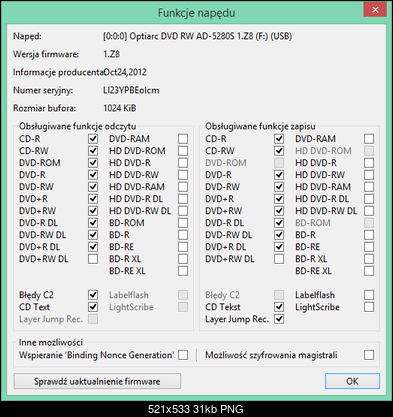Toggle DVD+R checkbox in write functions
This screenshot has width=393, height=417.
point(279,199)
